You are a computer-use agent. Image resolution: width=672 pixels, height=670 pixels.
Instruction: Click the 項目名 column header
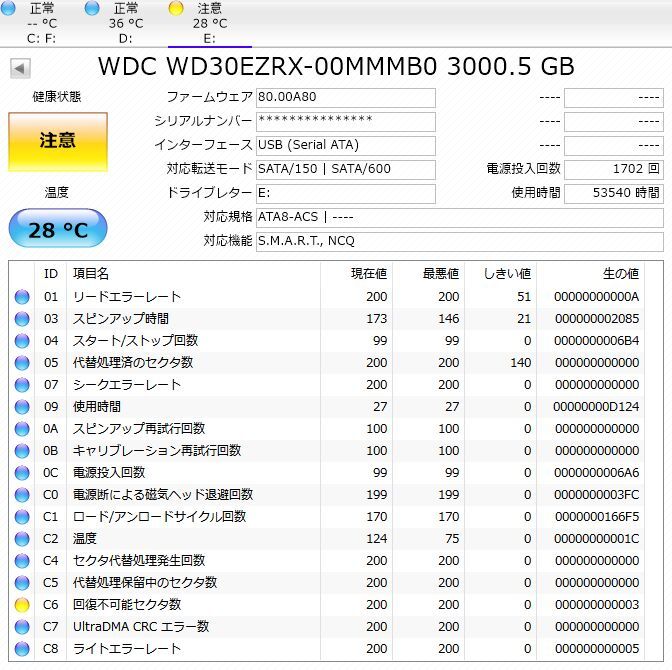(x=193, y=273)
